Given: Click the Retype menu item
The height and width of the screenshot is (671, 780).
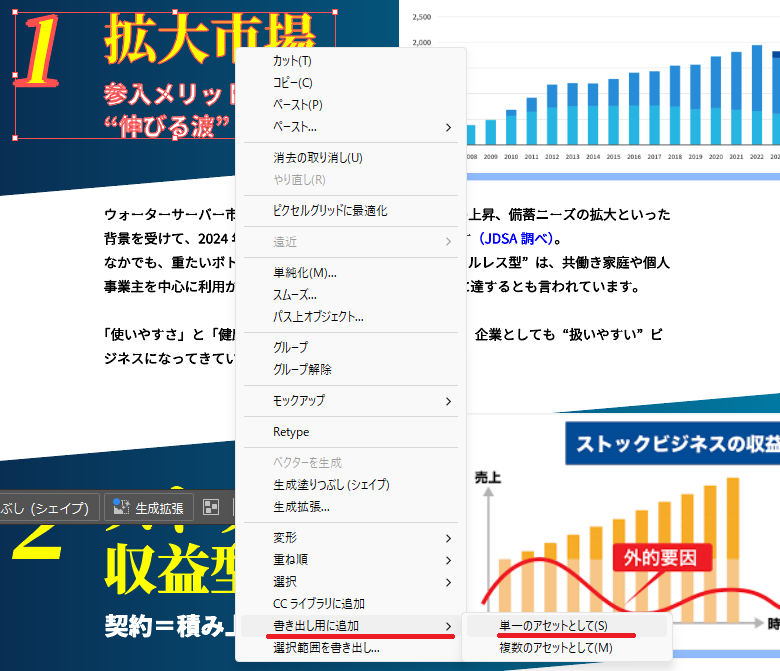Looking at the screenshot, I should [291, 432].
